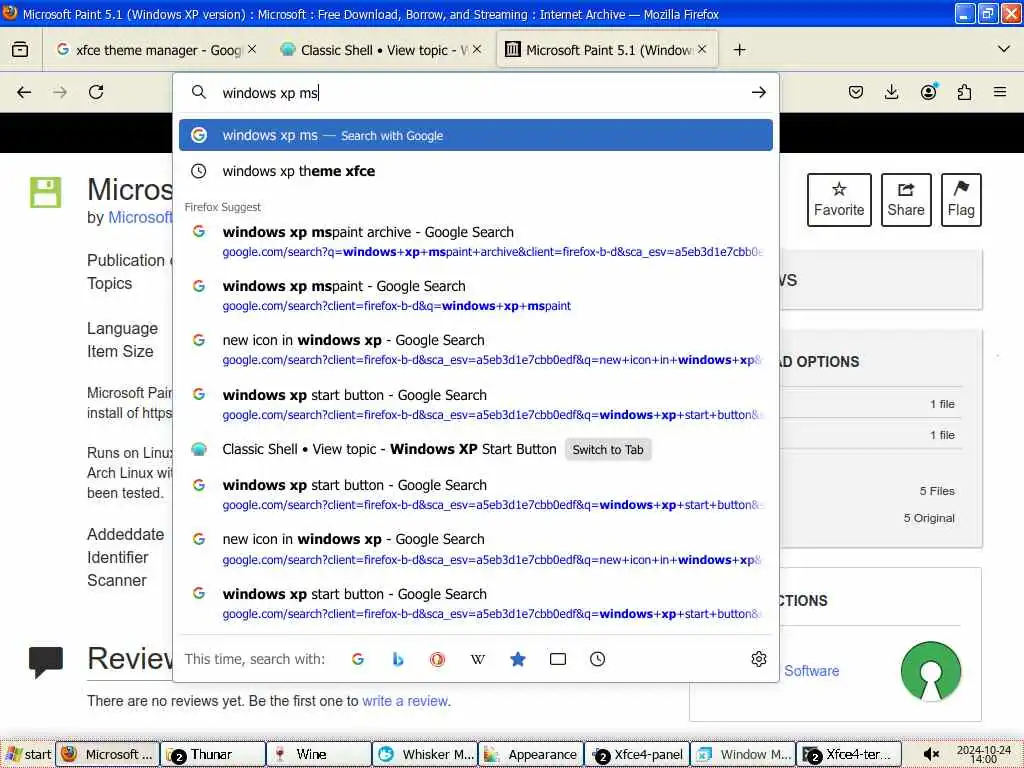Screen dimensions: 1024x768
Task: Open Firefox account icon
Action: coord(928,92)
